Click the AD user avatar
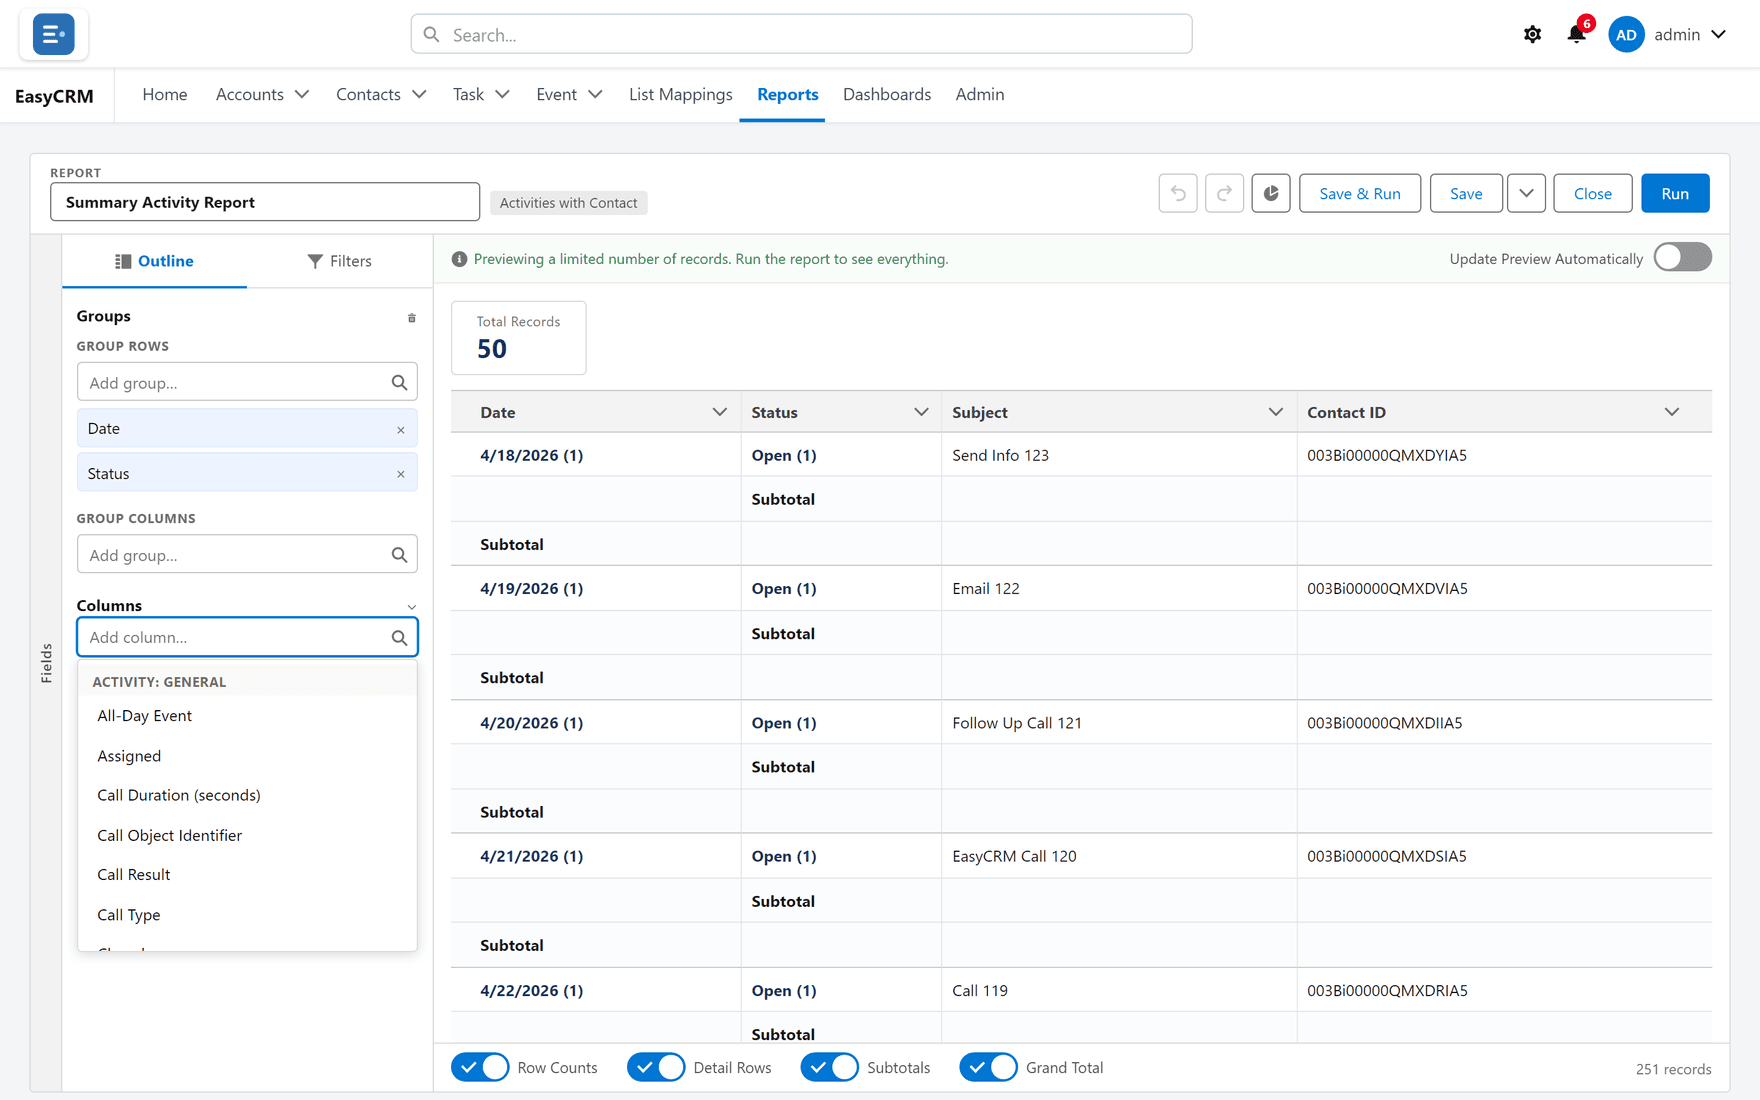The width and height of the screenshot is (1760, 1100). click(1626, 35)
